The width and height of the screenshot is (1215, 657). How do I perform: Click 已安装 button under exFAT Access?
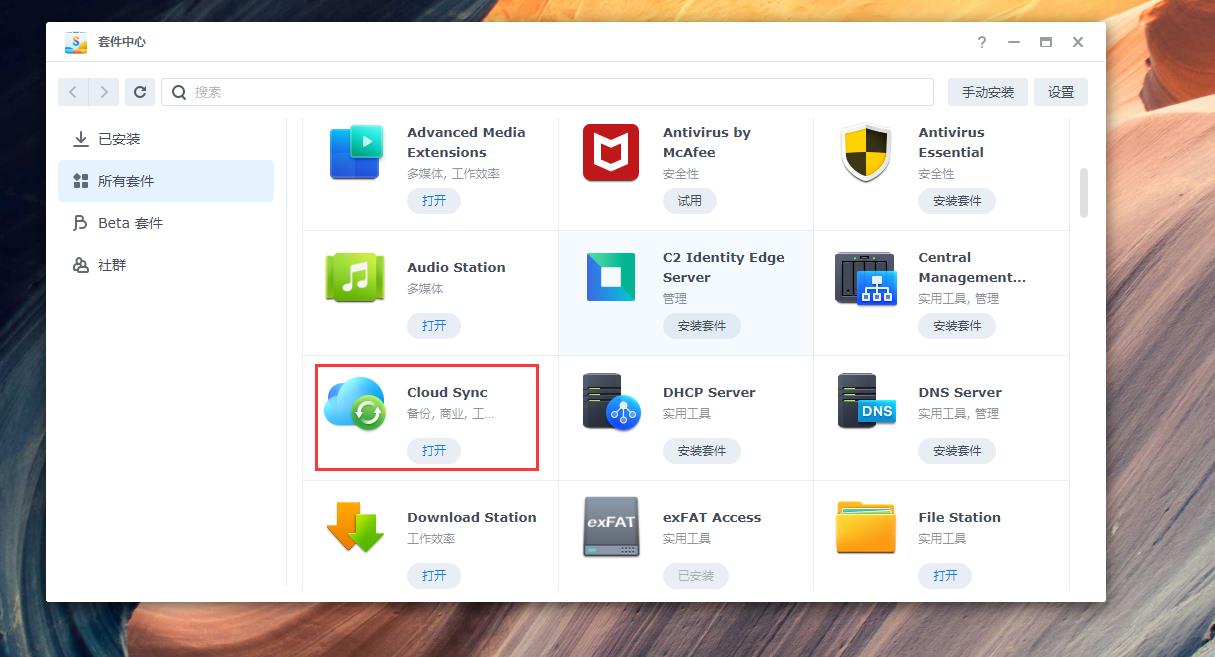click(696, 575)
